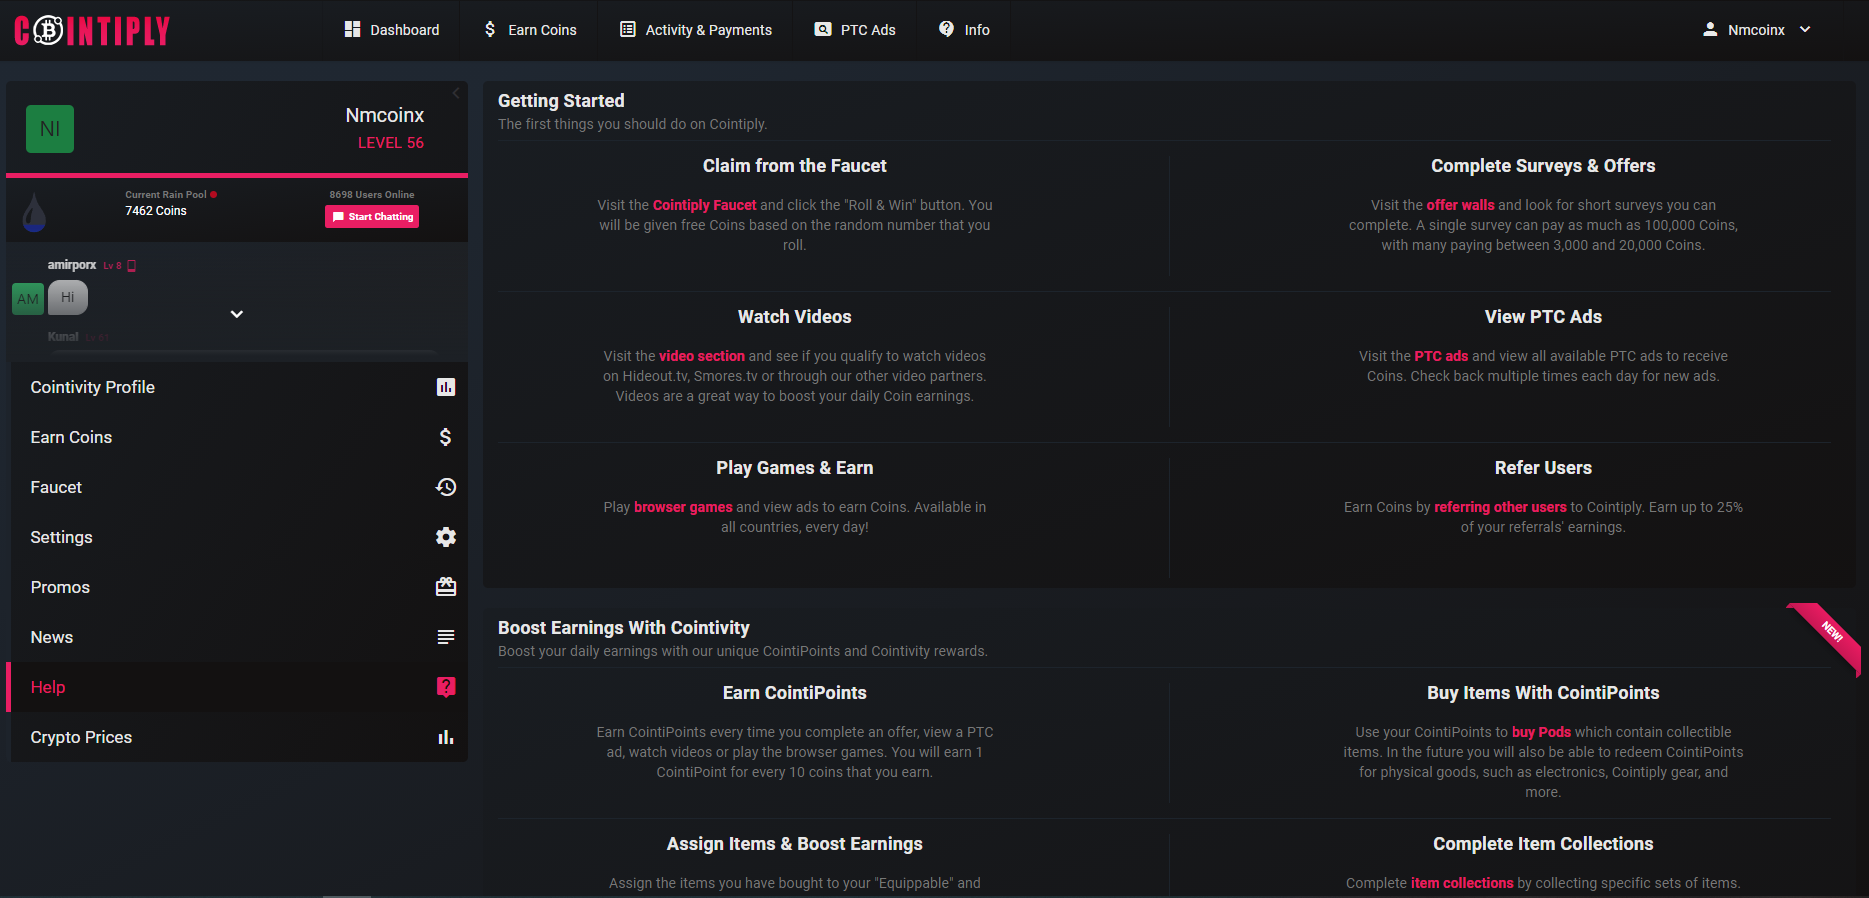Click the 7462 Coins rain pool value
The height and width of the screenshot is (898, 1869).
pyautogui.click(x=156, y=211)
